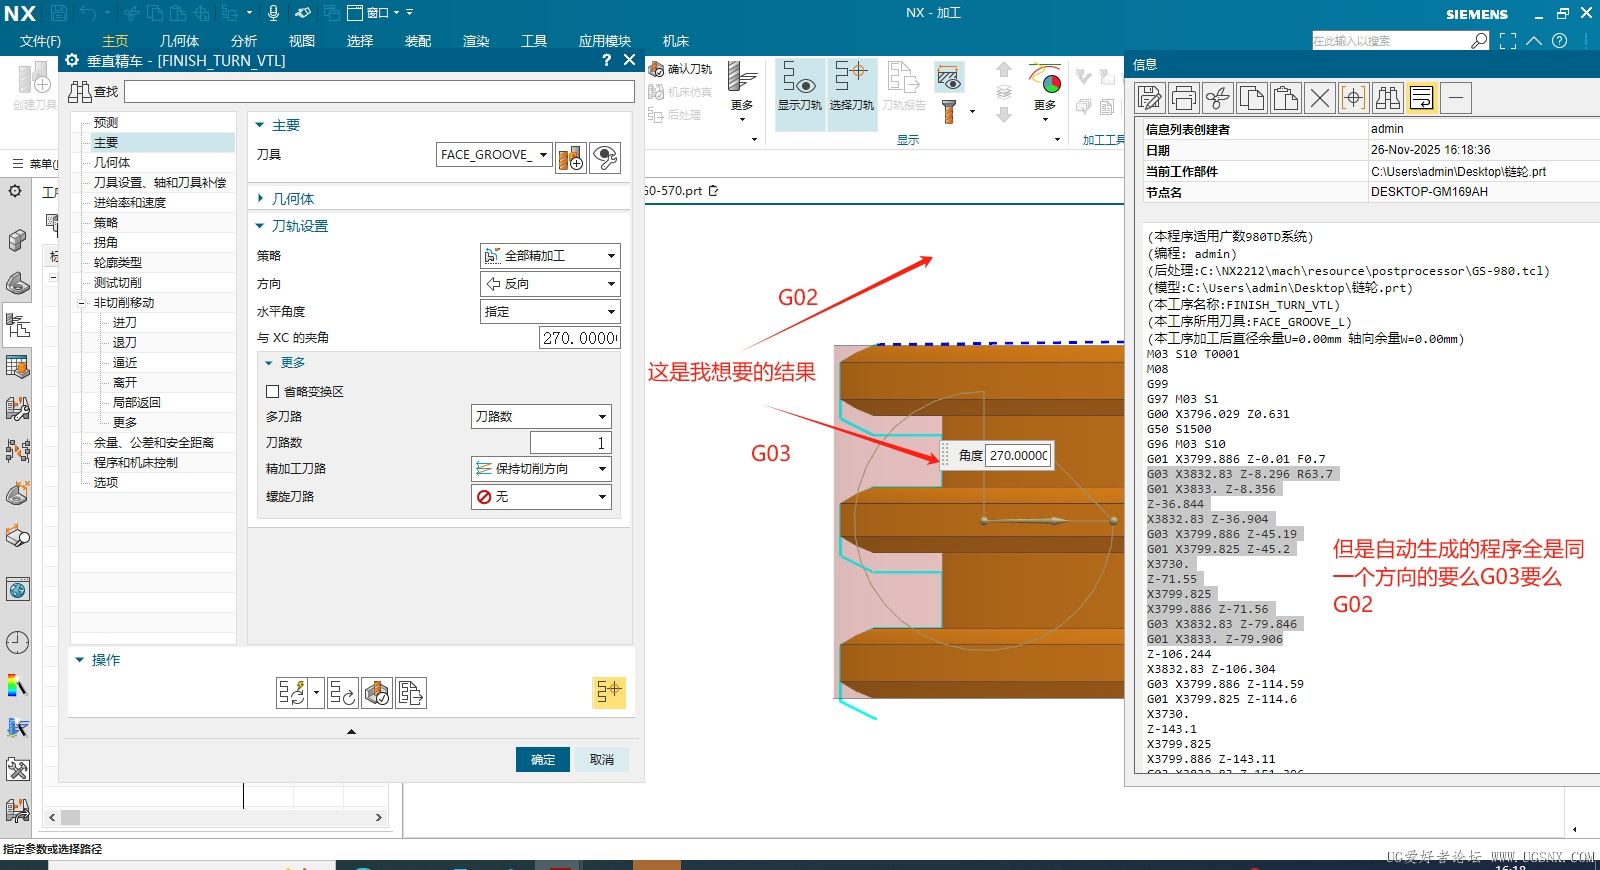Click the edit/display tool icon

(x=605, y=157)
